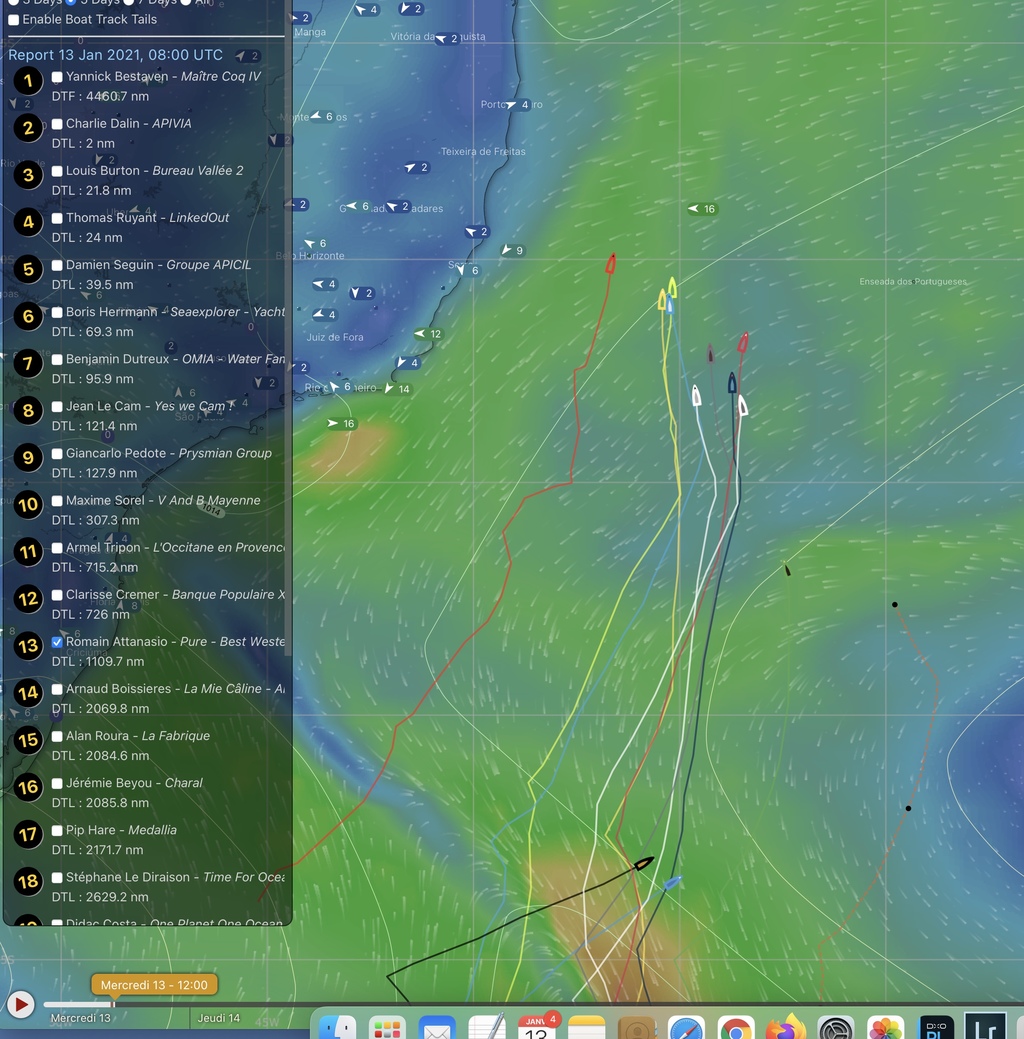
Task: Click the Juiz de Fora map label
Action: (335, 337)
